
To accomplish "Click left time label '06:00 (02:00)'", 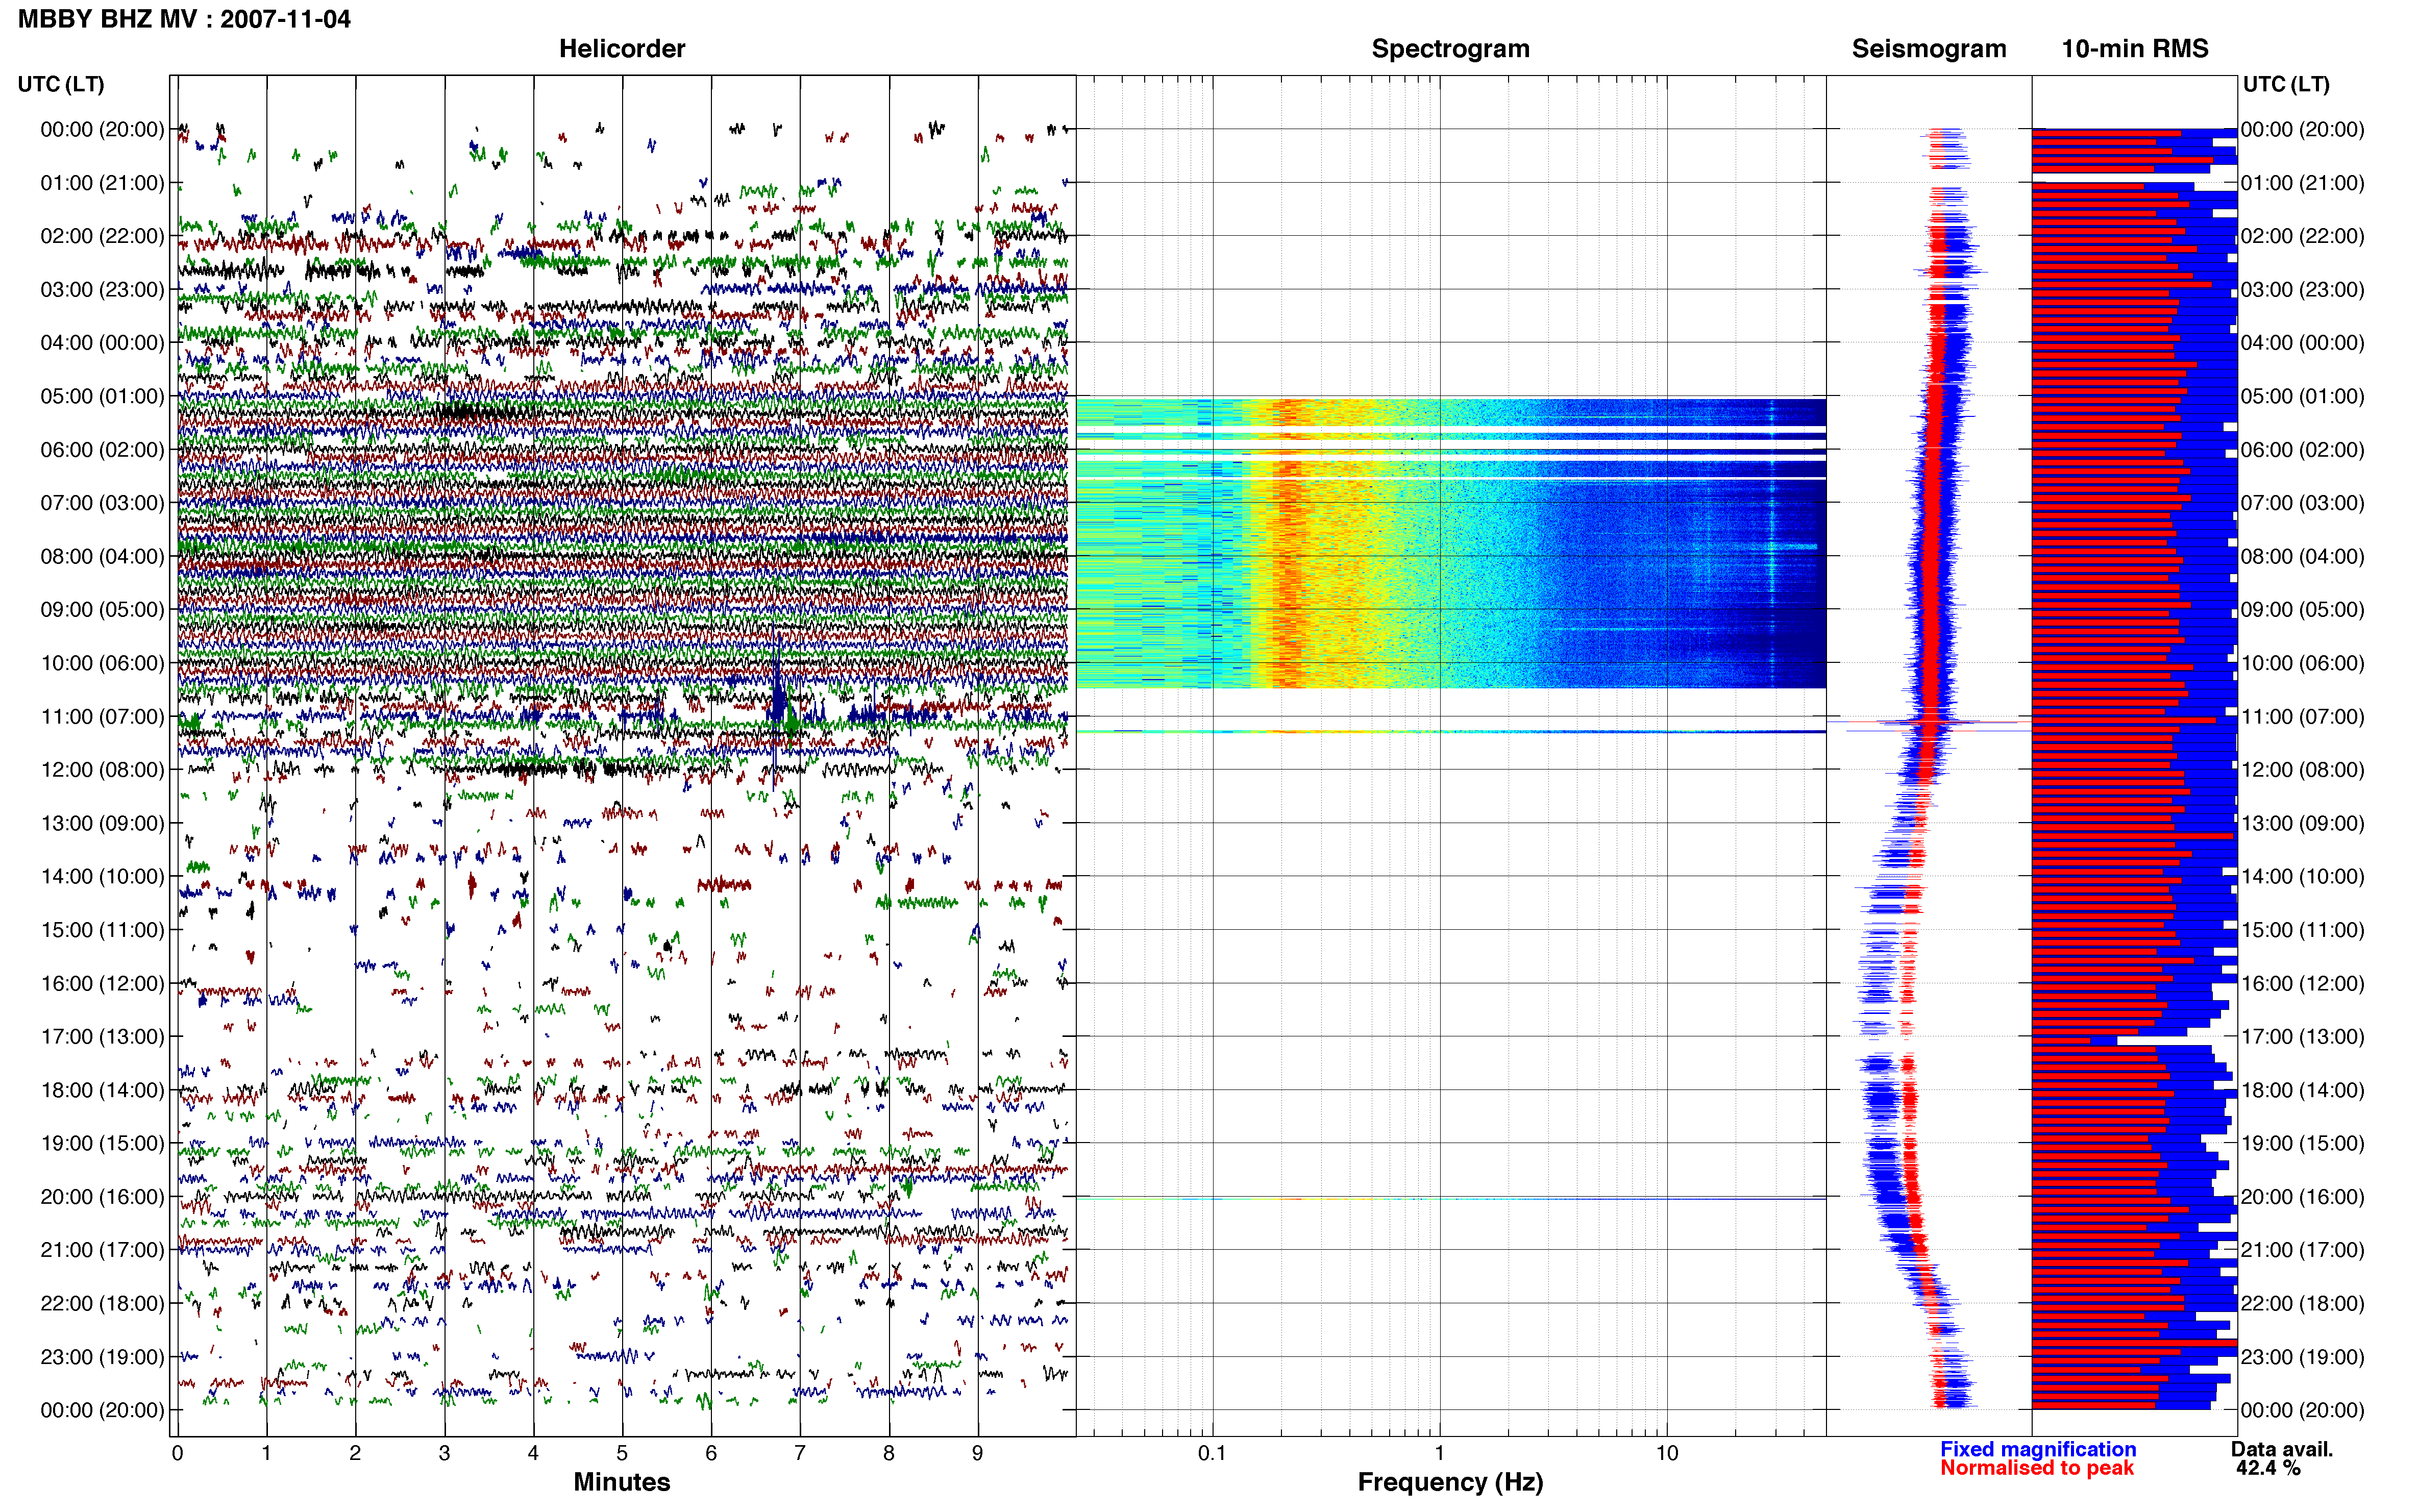I will coord(102,450).
